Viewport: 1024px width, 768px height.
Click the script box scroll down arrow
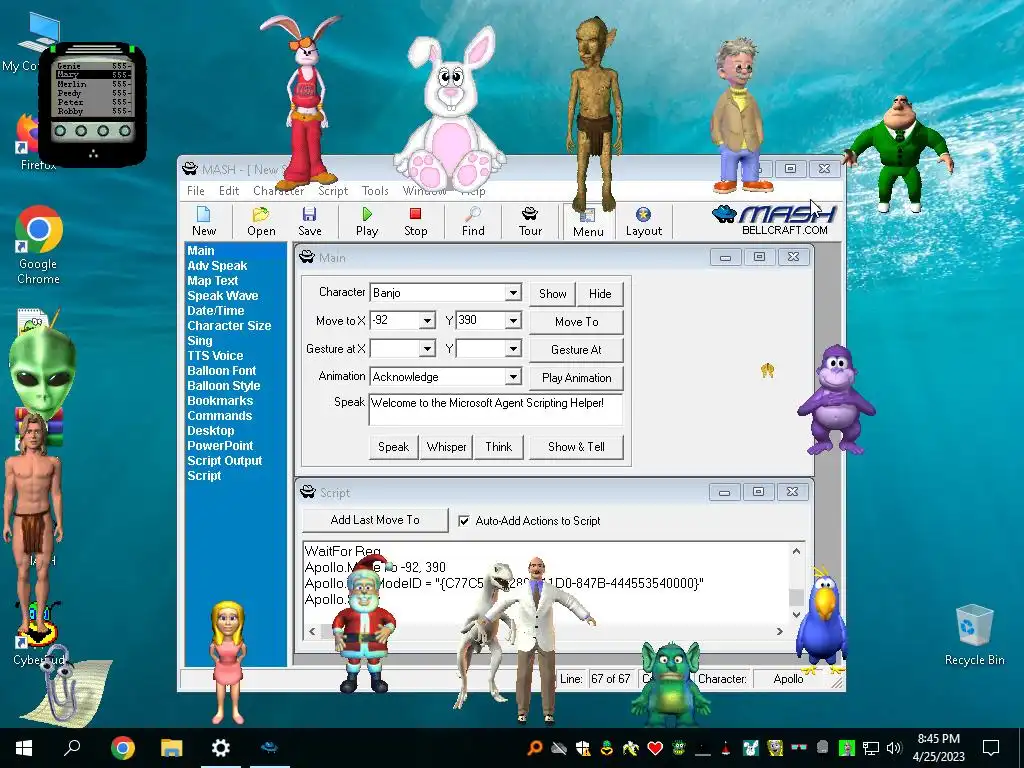[x=796, y=615]
